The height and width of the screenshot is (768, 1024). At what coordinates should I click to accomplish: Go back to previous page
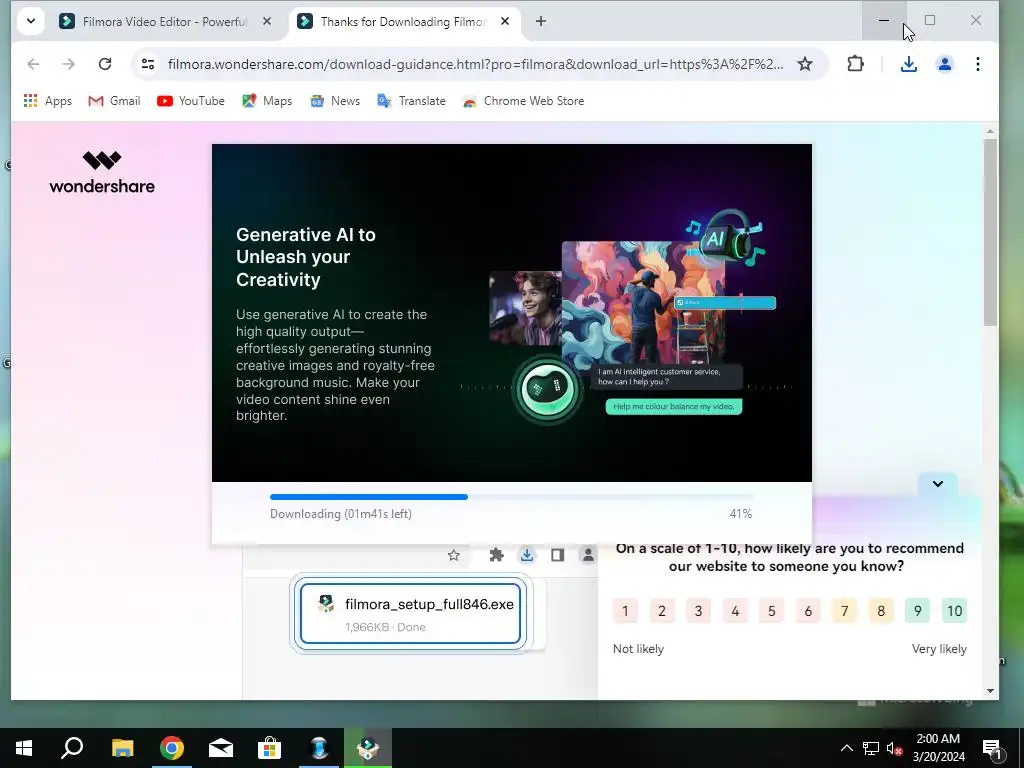(33, 64)
